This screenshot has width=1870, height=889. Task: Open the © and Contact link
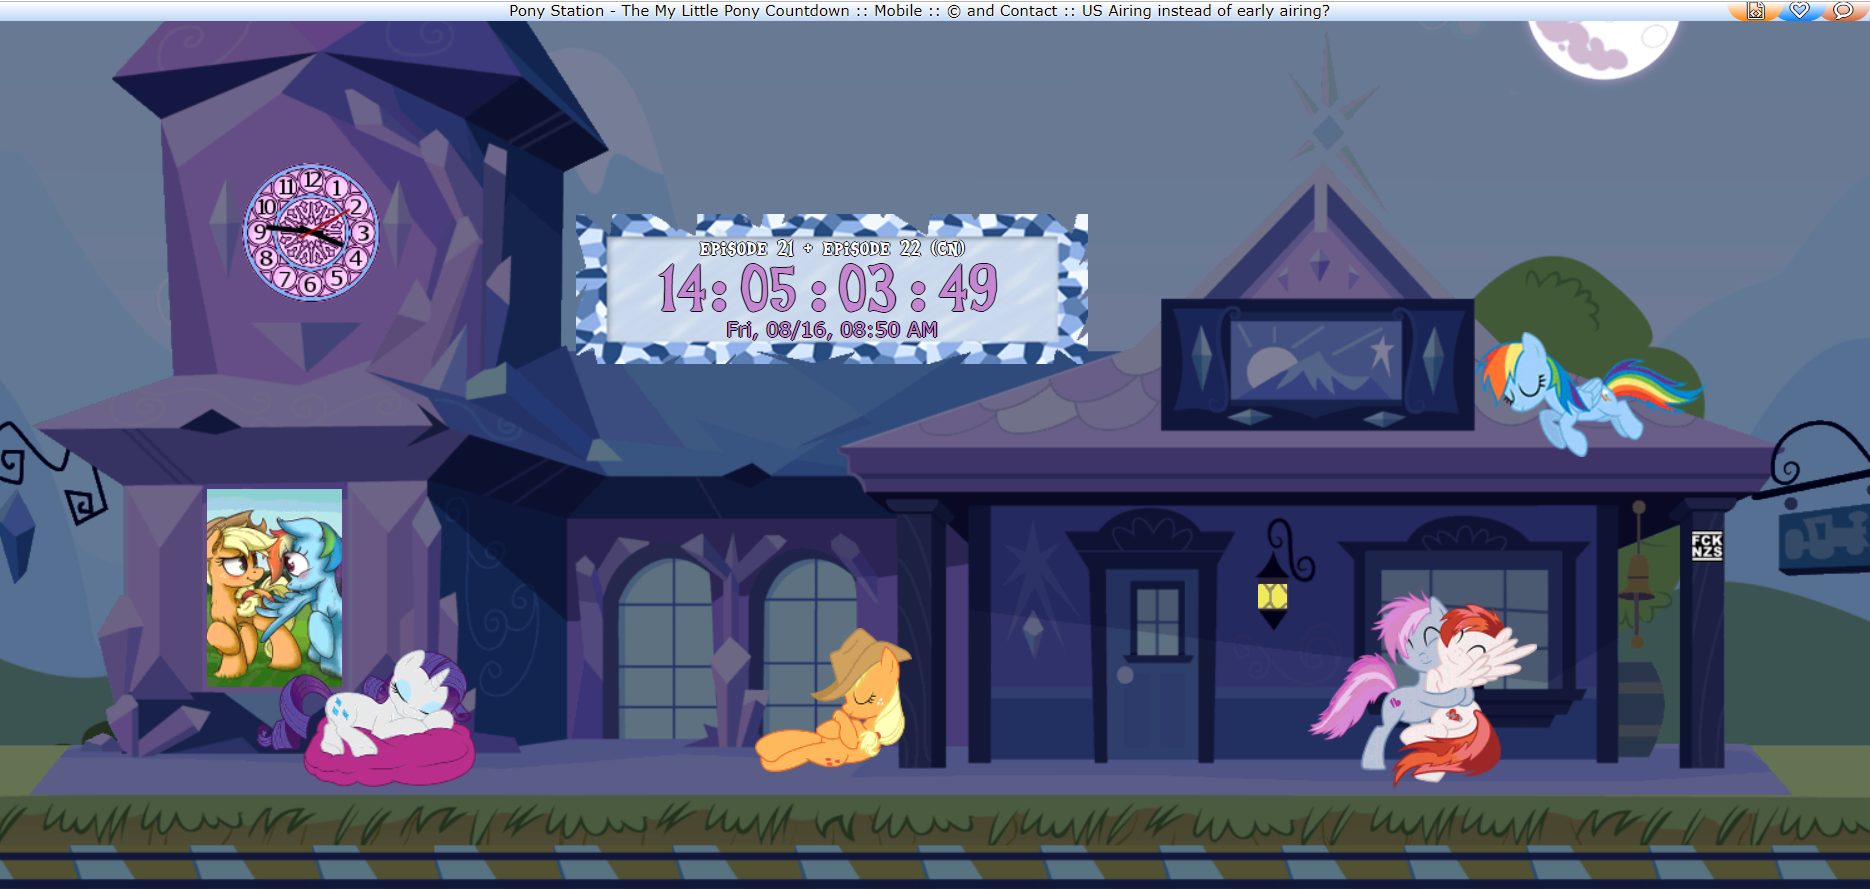(1002, 11)
